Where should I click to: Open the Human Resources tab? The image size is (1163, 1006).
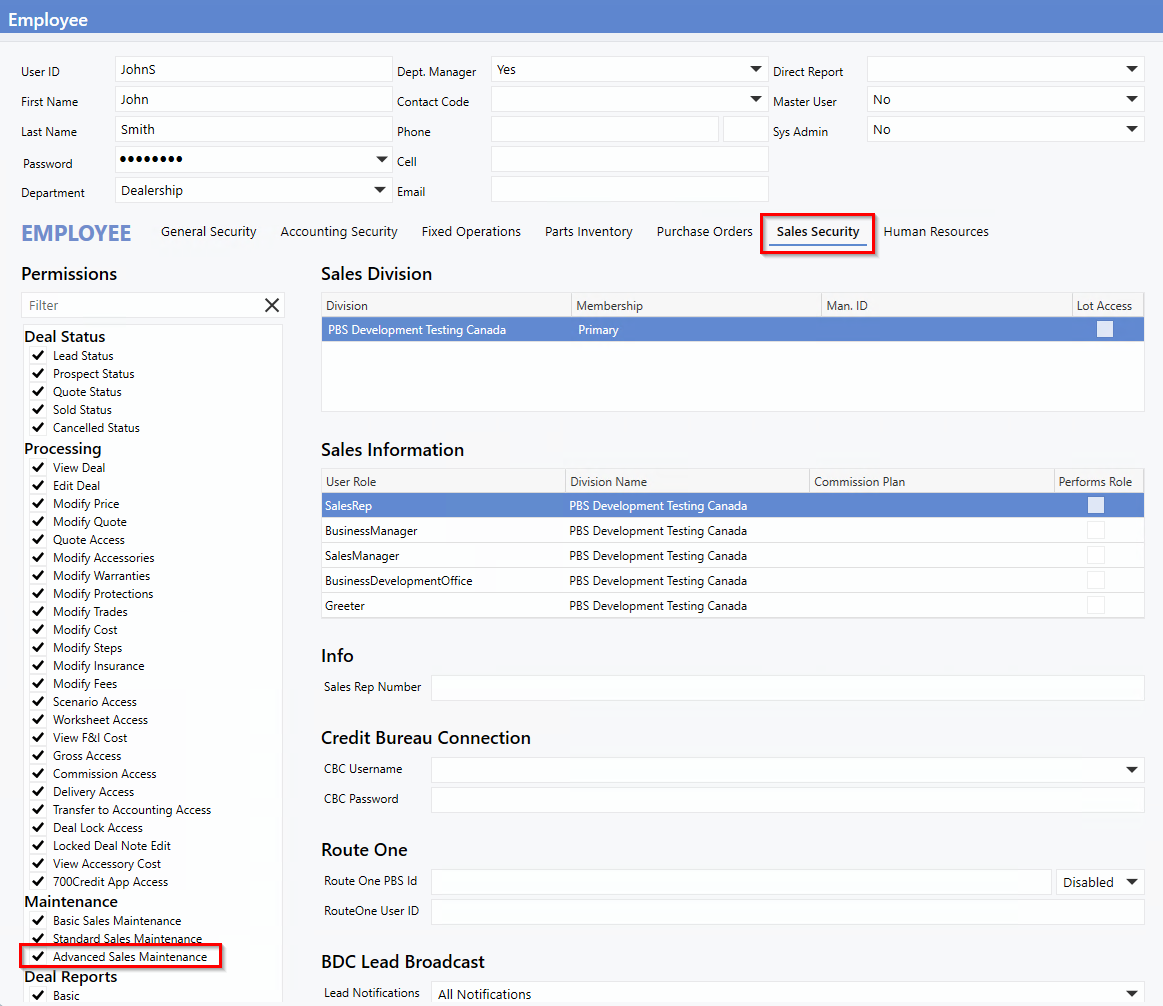point(936,232)
